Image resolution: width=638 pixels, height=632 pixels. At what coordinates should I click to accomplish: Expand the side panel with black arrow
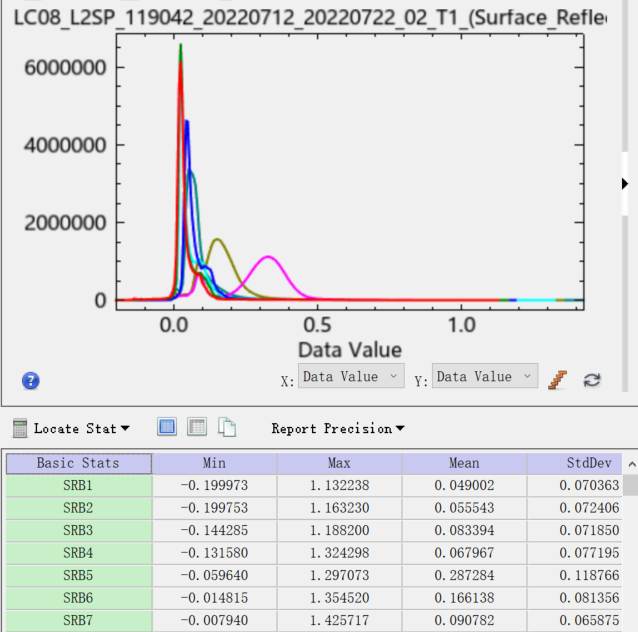coord(625,184)
